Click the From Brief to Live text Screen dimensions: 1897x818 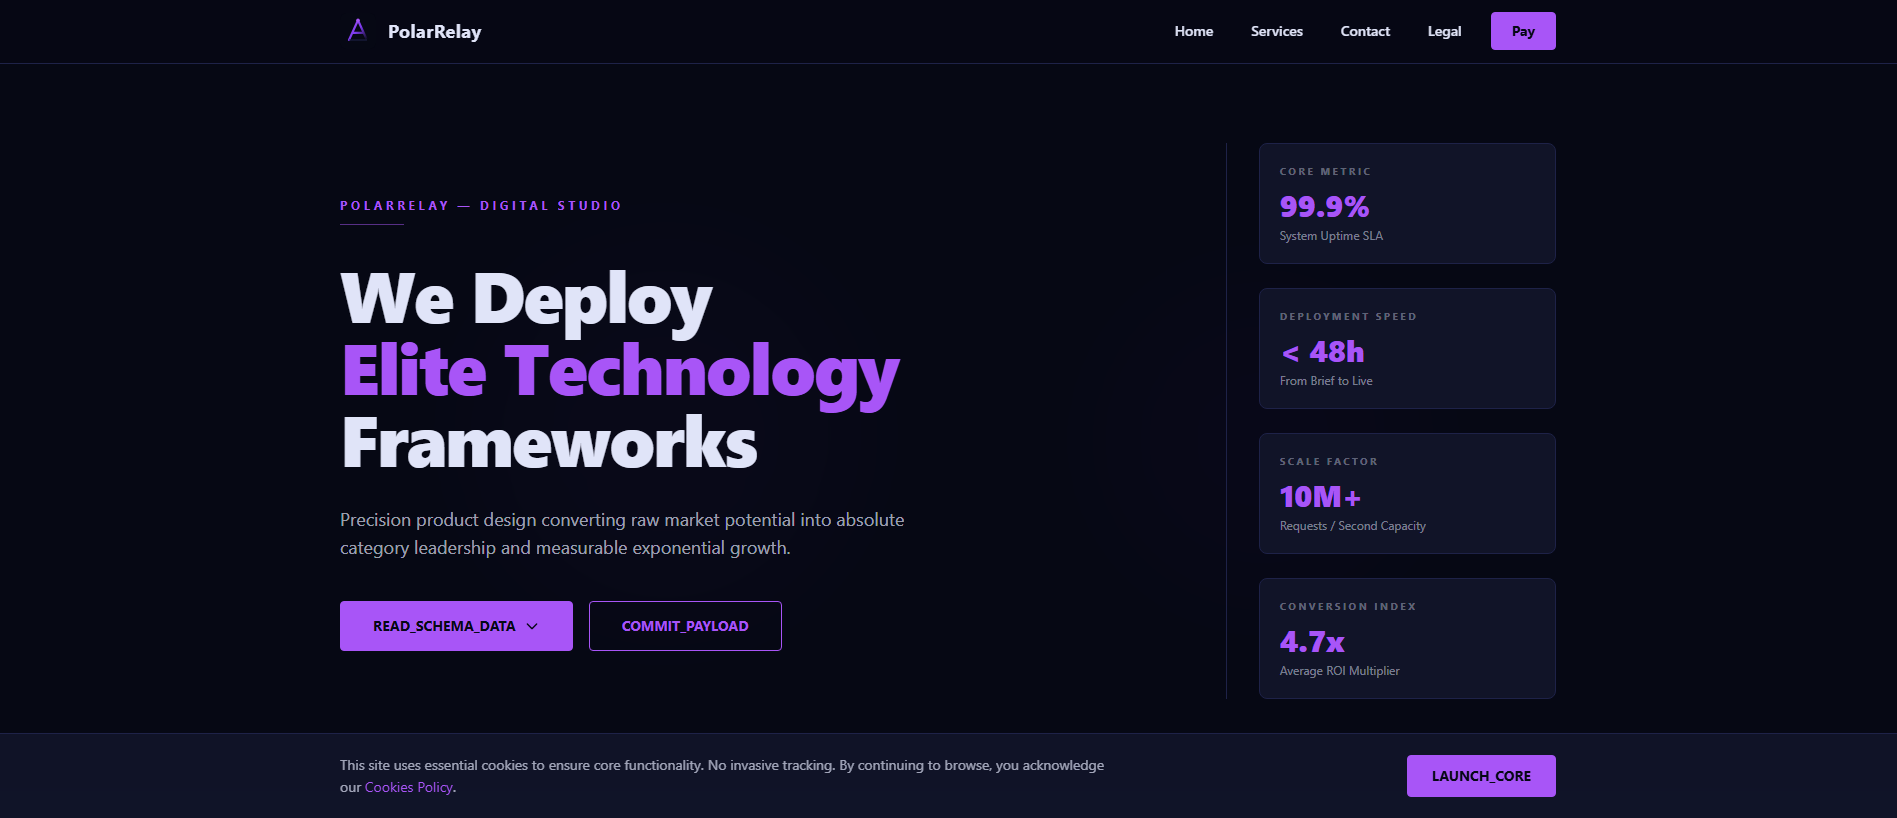[x=1326, y=381]
